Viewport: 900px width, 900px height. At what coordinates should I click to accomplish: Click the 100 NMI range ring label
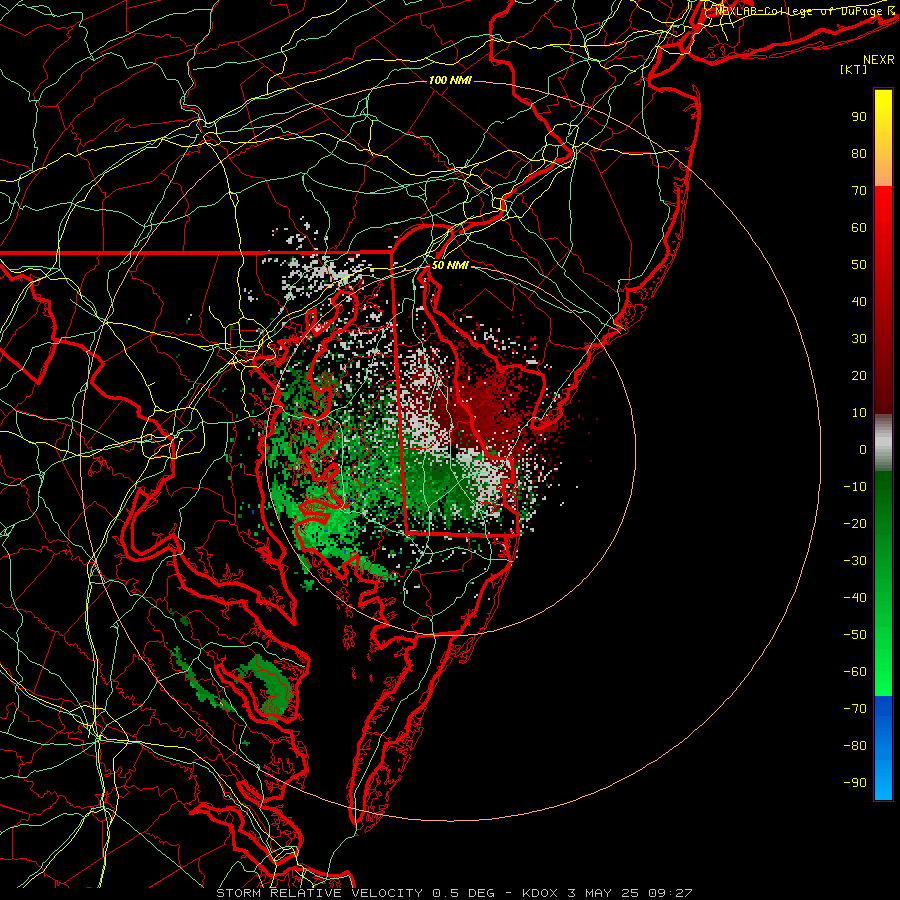[450, 80]
